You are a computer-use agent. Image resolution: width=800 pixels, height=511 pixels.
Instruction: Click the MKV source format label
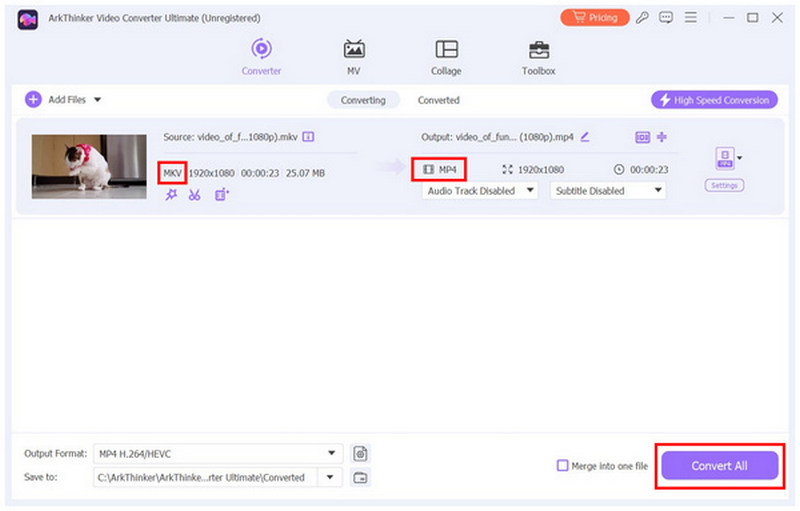pos(172,173)
